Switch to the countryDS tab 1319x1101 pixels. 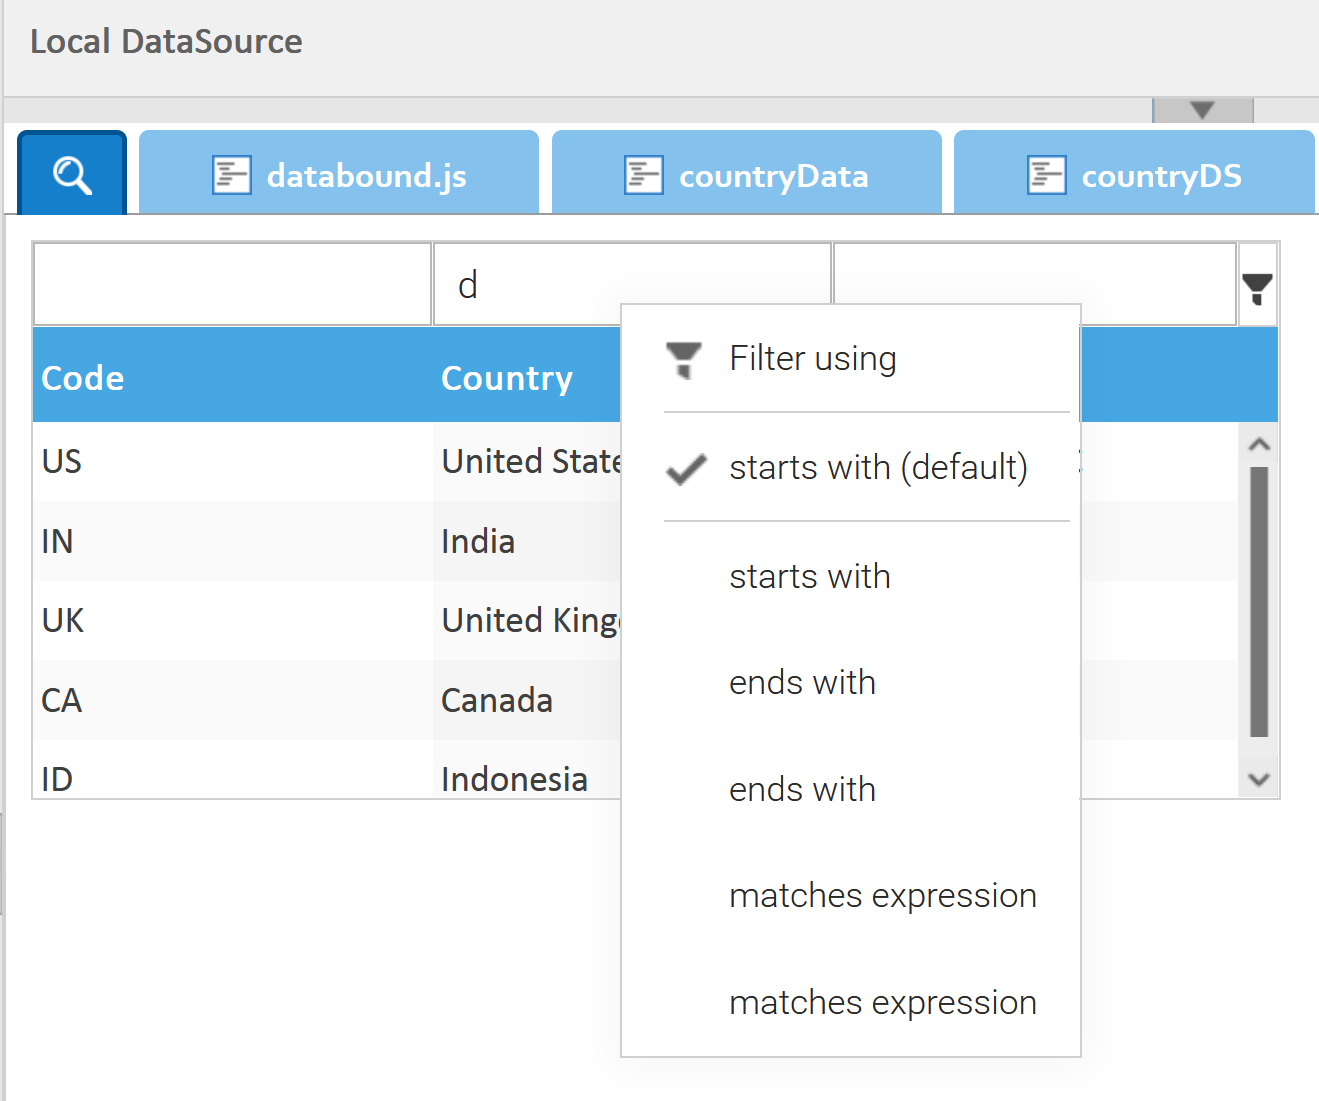pos(1160,176)
